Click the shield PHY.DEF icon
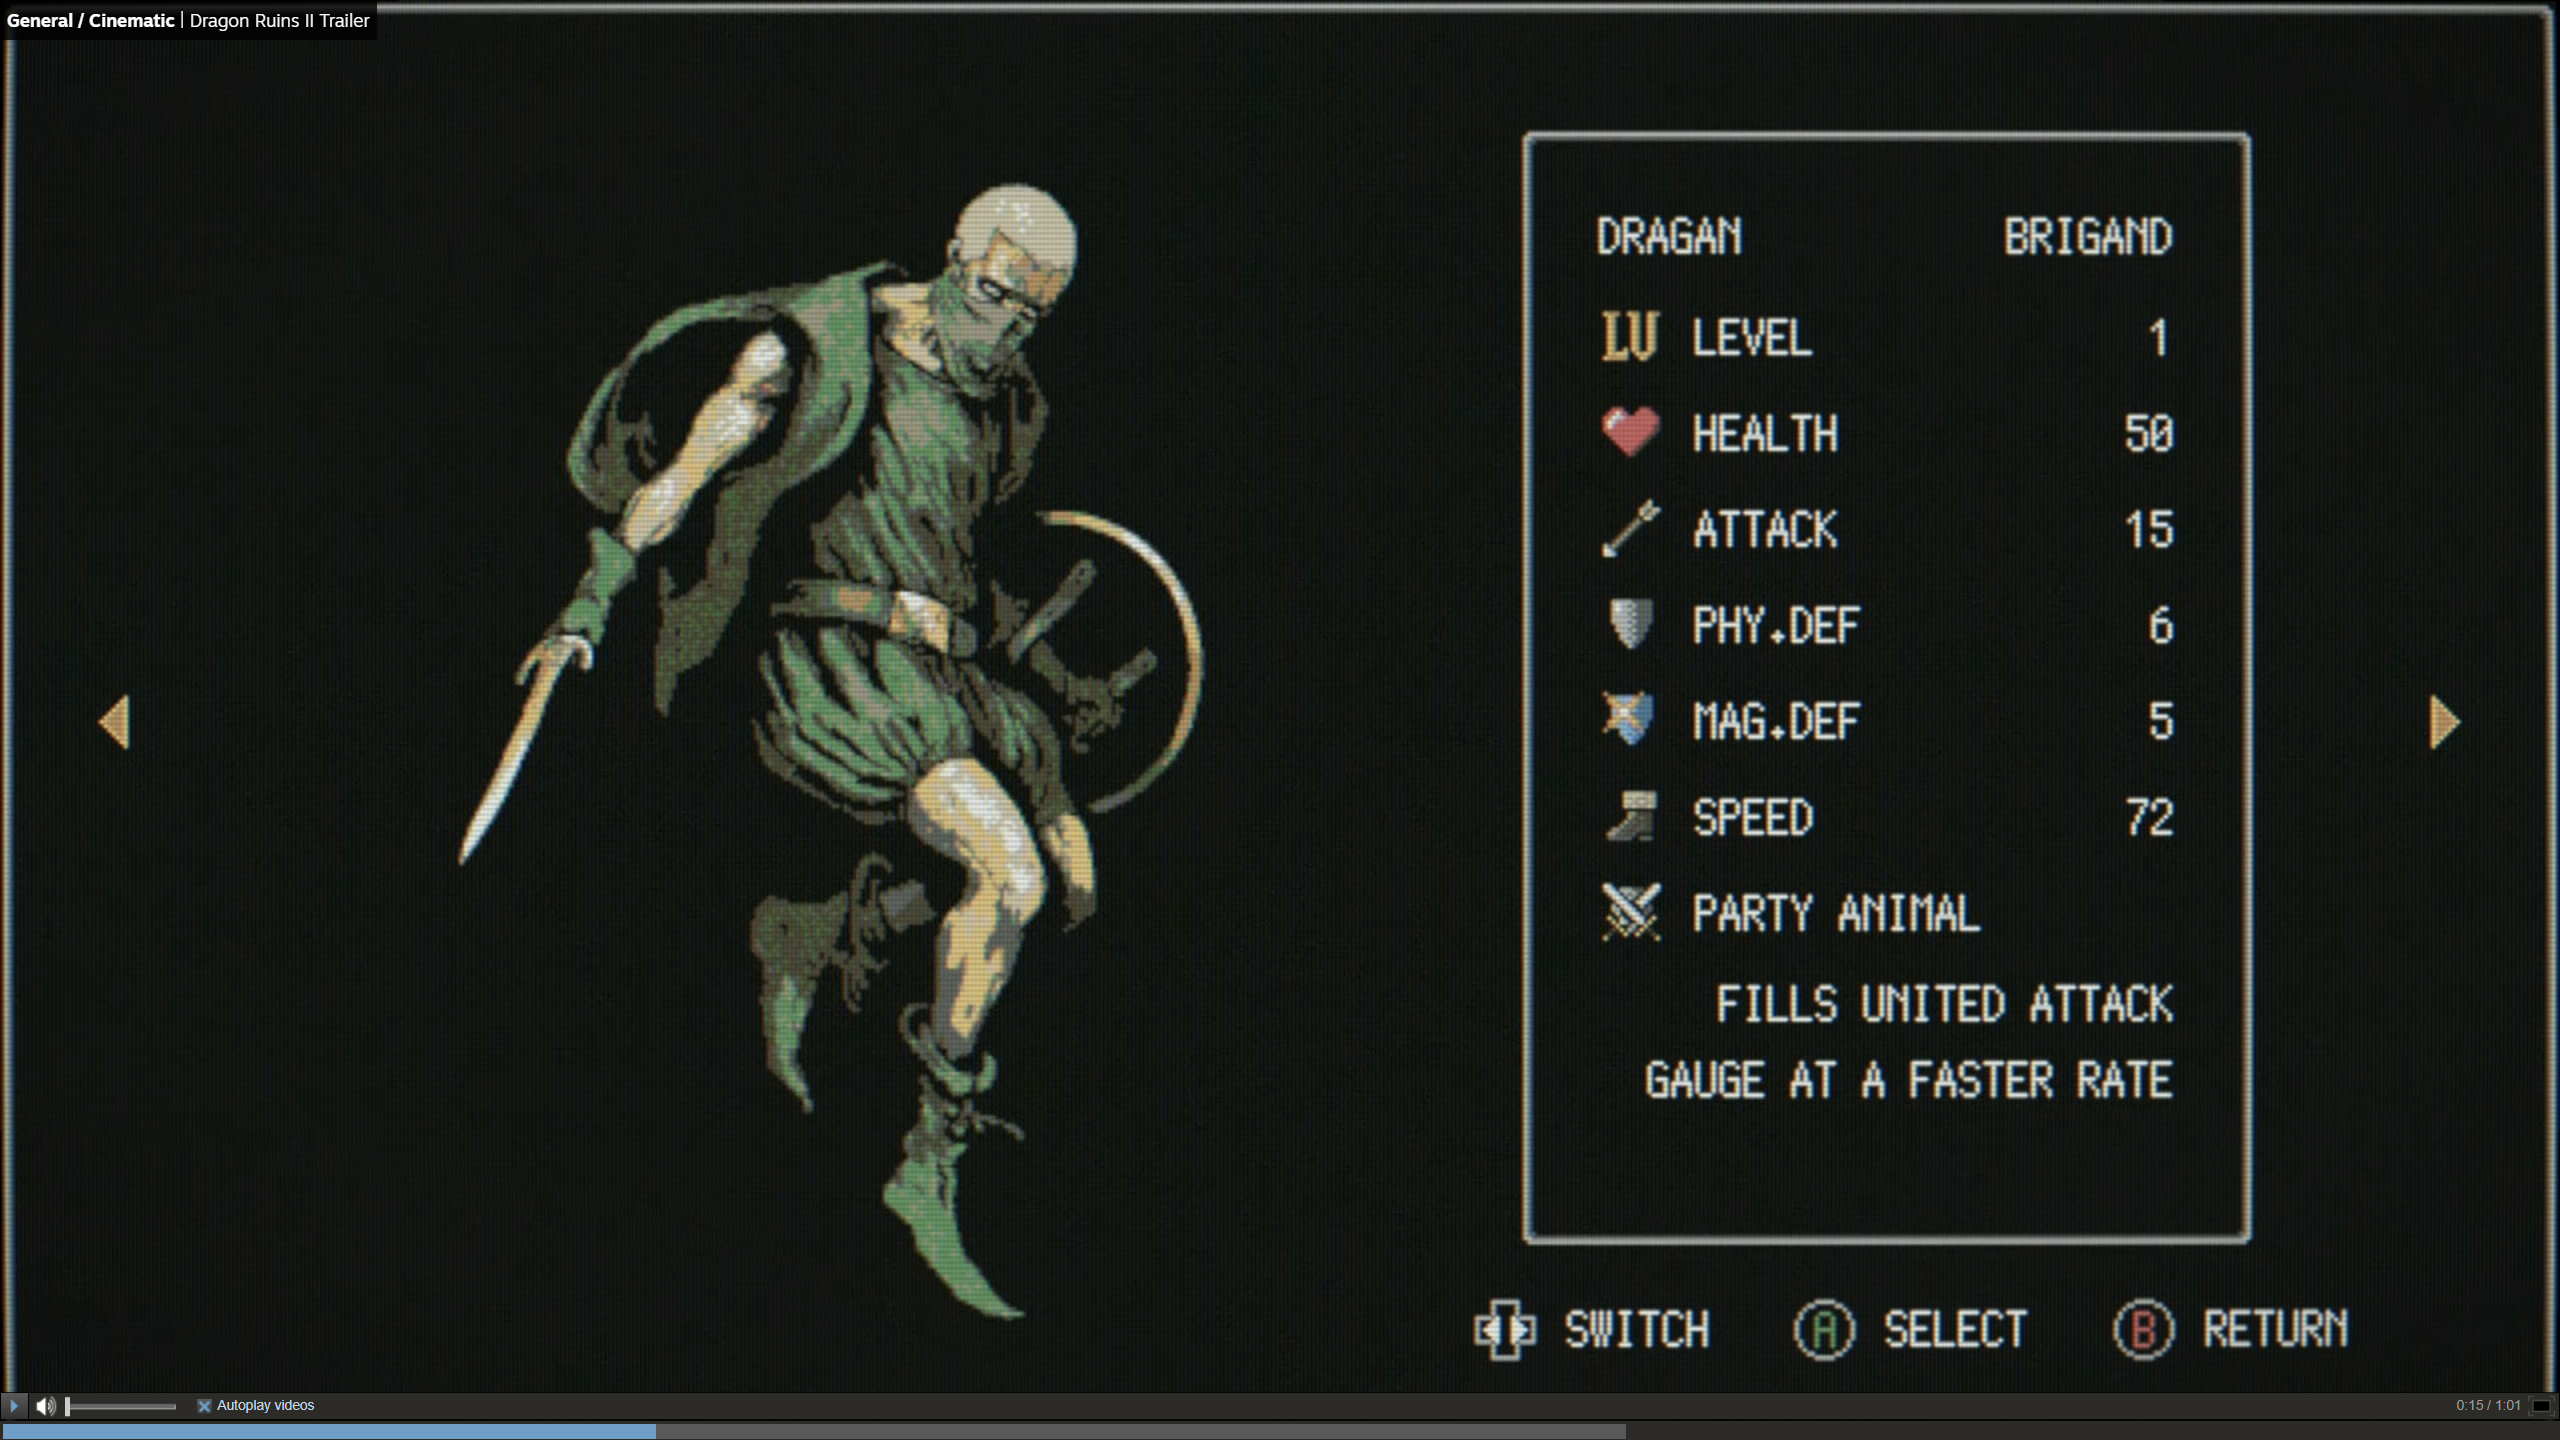The image size is (2560, 1440). click(x=1630, y=624)
